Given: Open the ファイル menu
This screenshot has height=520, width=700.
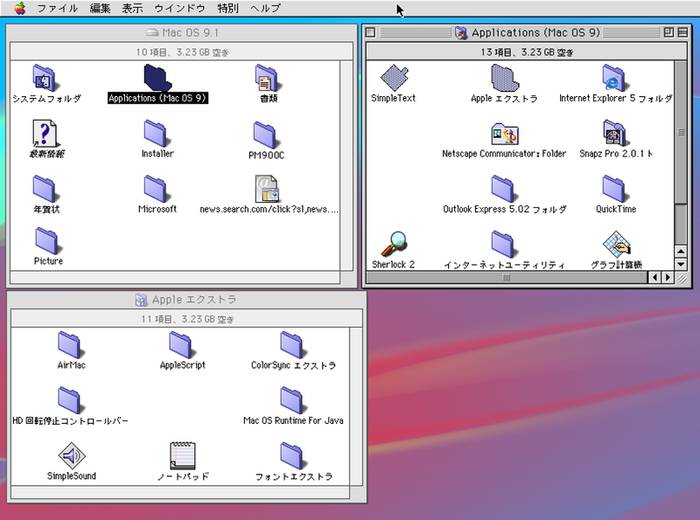Looking at the screenshot, I should coord(57,8).
